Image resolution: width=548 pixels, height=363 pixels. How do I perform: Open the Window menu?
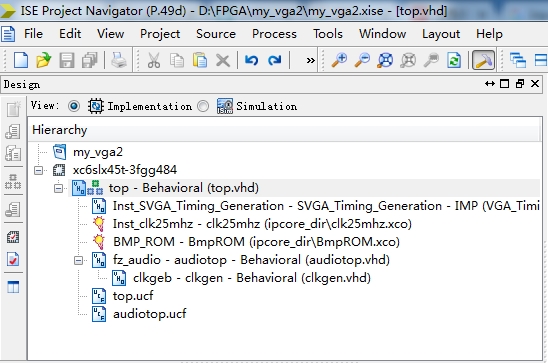click(382, 34)
